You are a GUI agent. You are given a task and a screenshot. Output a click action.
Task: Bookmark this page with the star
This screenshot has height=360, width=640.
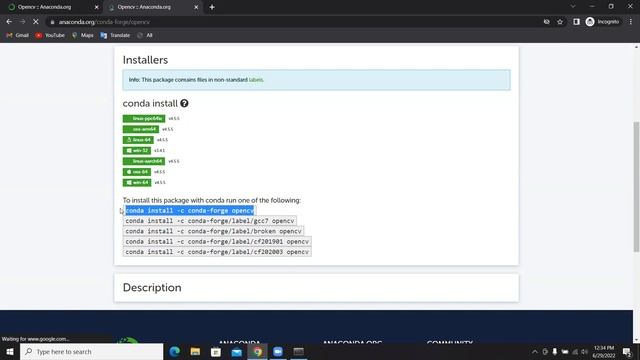point(560,22)
